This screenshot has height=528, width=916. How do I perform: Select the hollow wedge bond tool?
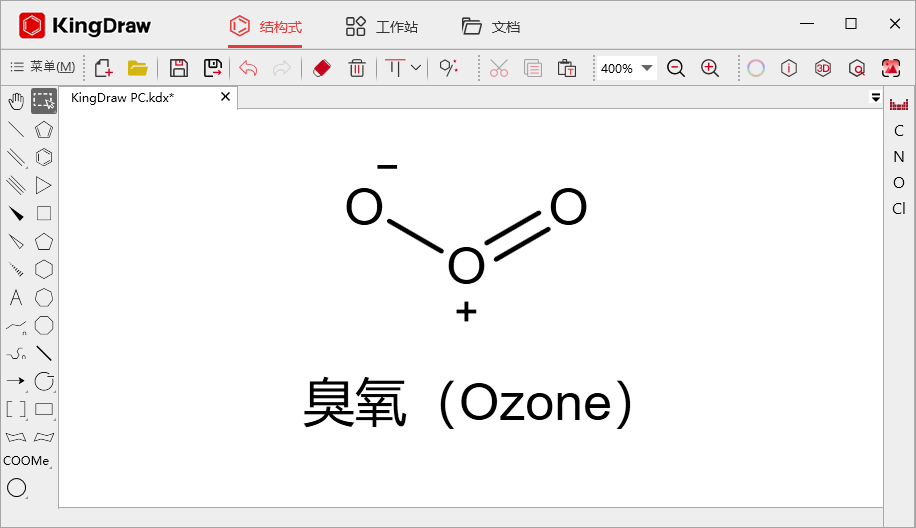click(x=16, y=241)
